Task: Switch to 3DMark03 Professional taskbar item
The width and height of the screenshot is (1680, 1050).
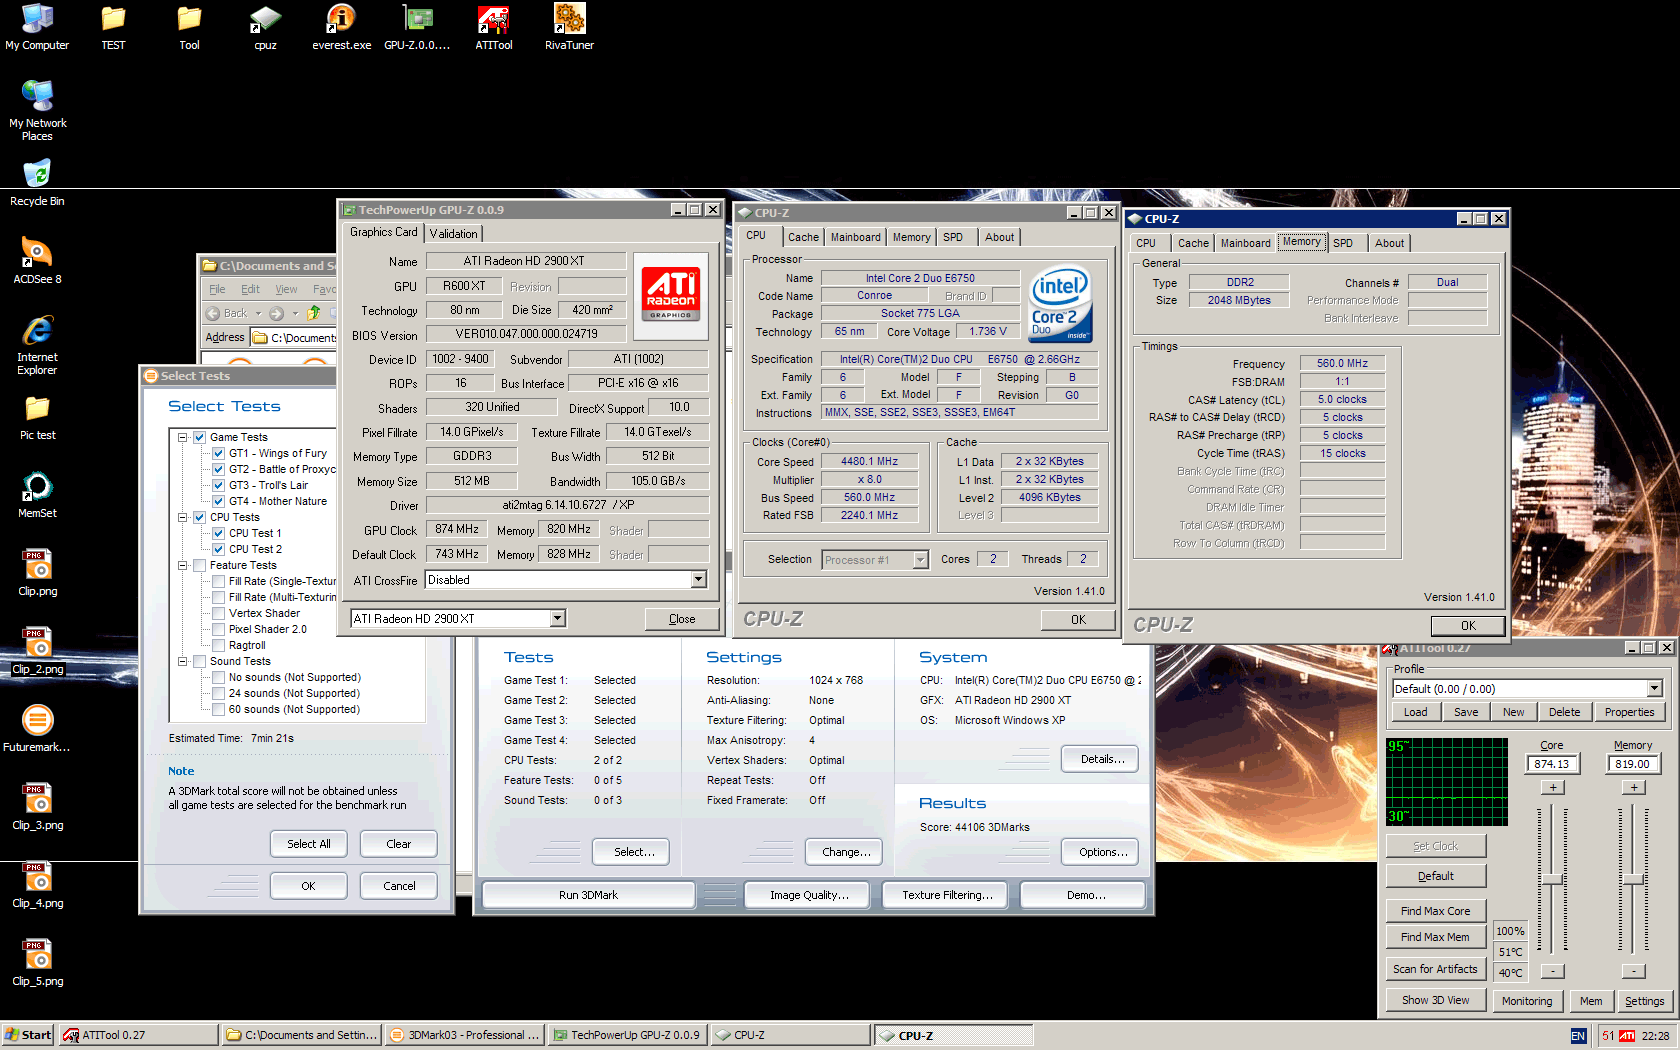Action: click(466, 1035)
